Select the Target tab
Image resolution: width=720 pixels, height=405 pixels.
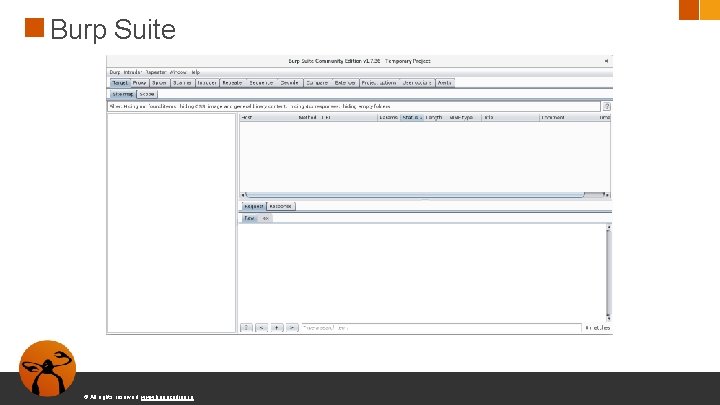[120, 83]
